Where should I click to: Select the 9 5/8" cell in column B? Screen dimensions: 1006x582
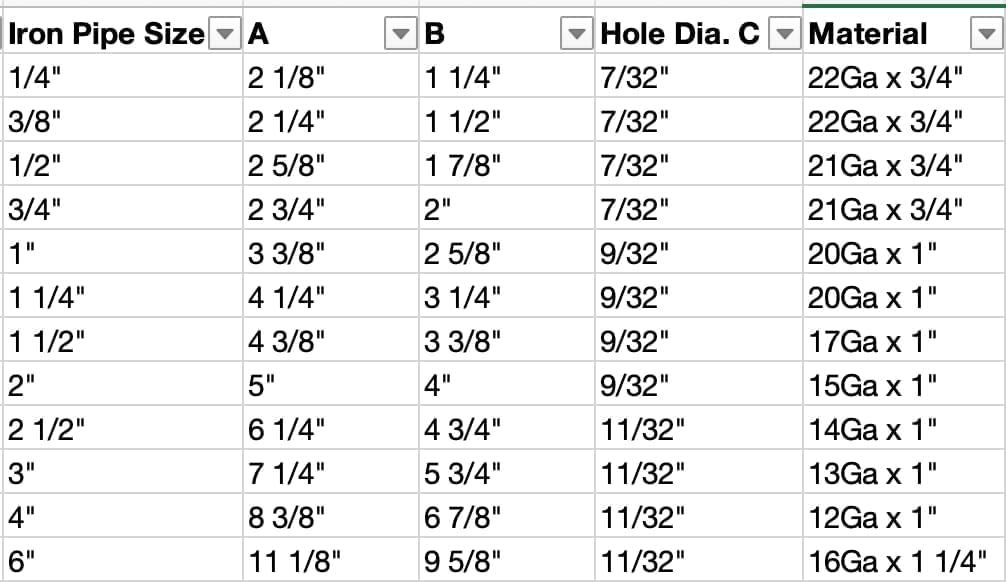(x=507, y=560)
